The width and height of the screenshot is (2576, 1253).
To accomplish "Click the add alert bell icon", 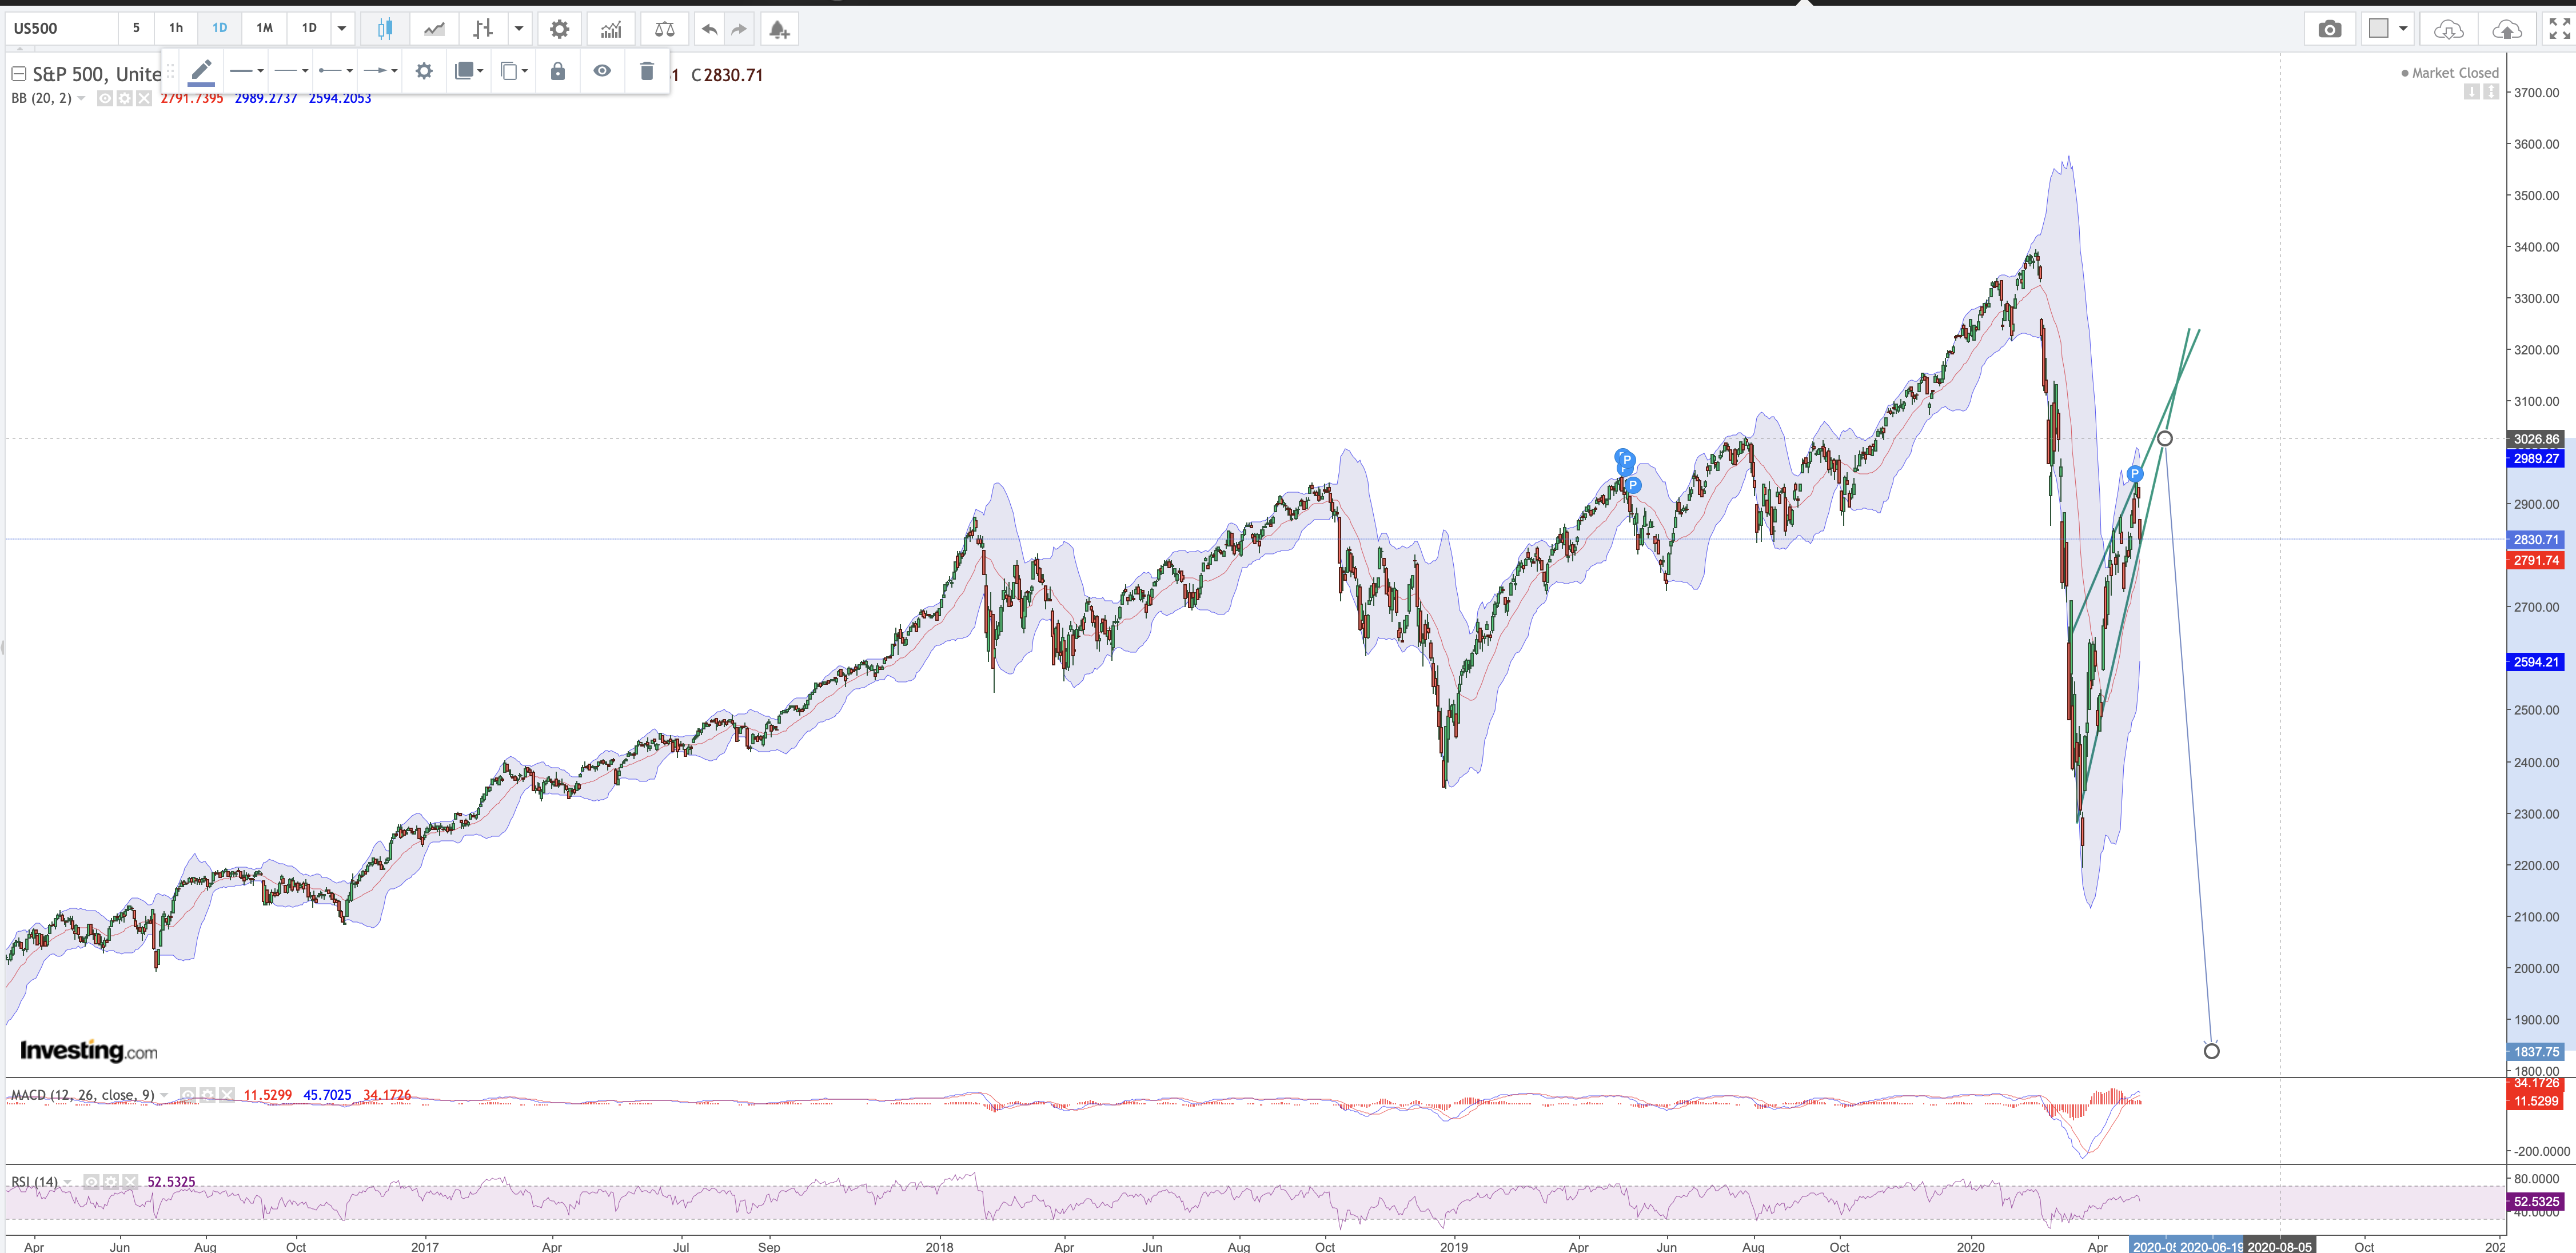I will click(x=779, y=29).
